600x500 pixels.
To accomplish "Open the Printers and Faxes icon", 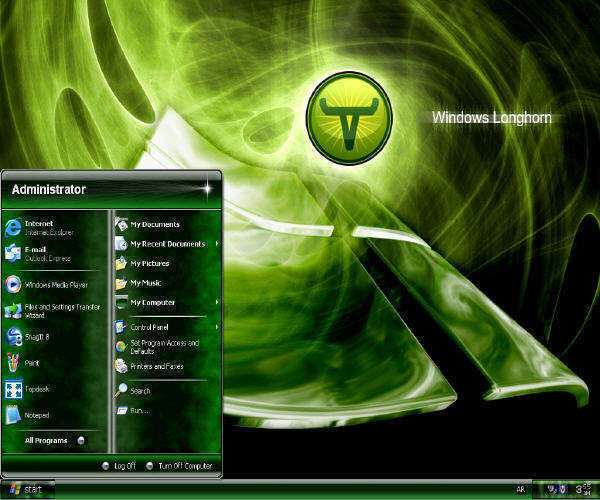I will tap(121, 366).
